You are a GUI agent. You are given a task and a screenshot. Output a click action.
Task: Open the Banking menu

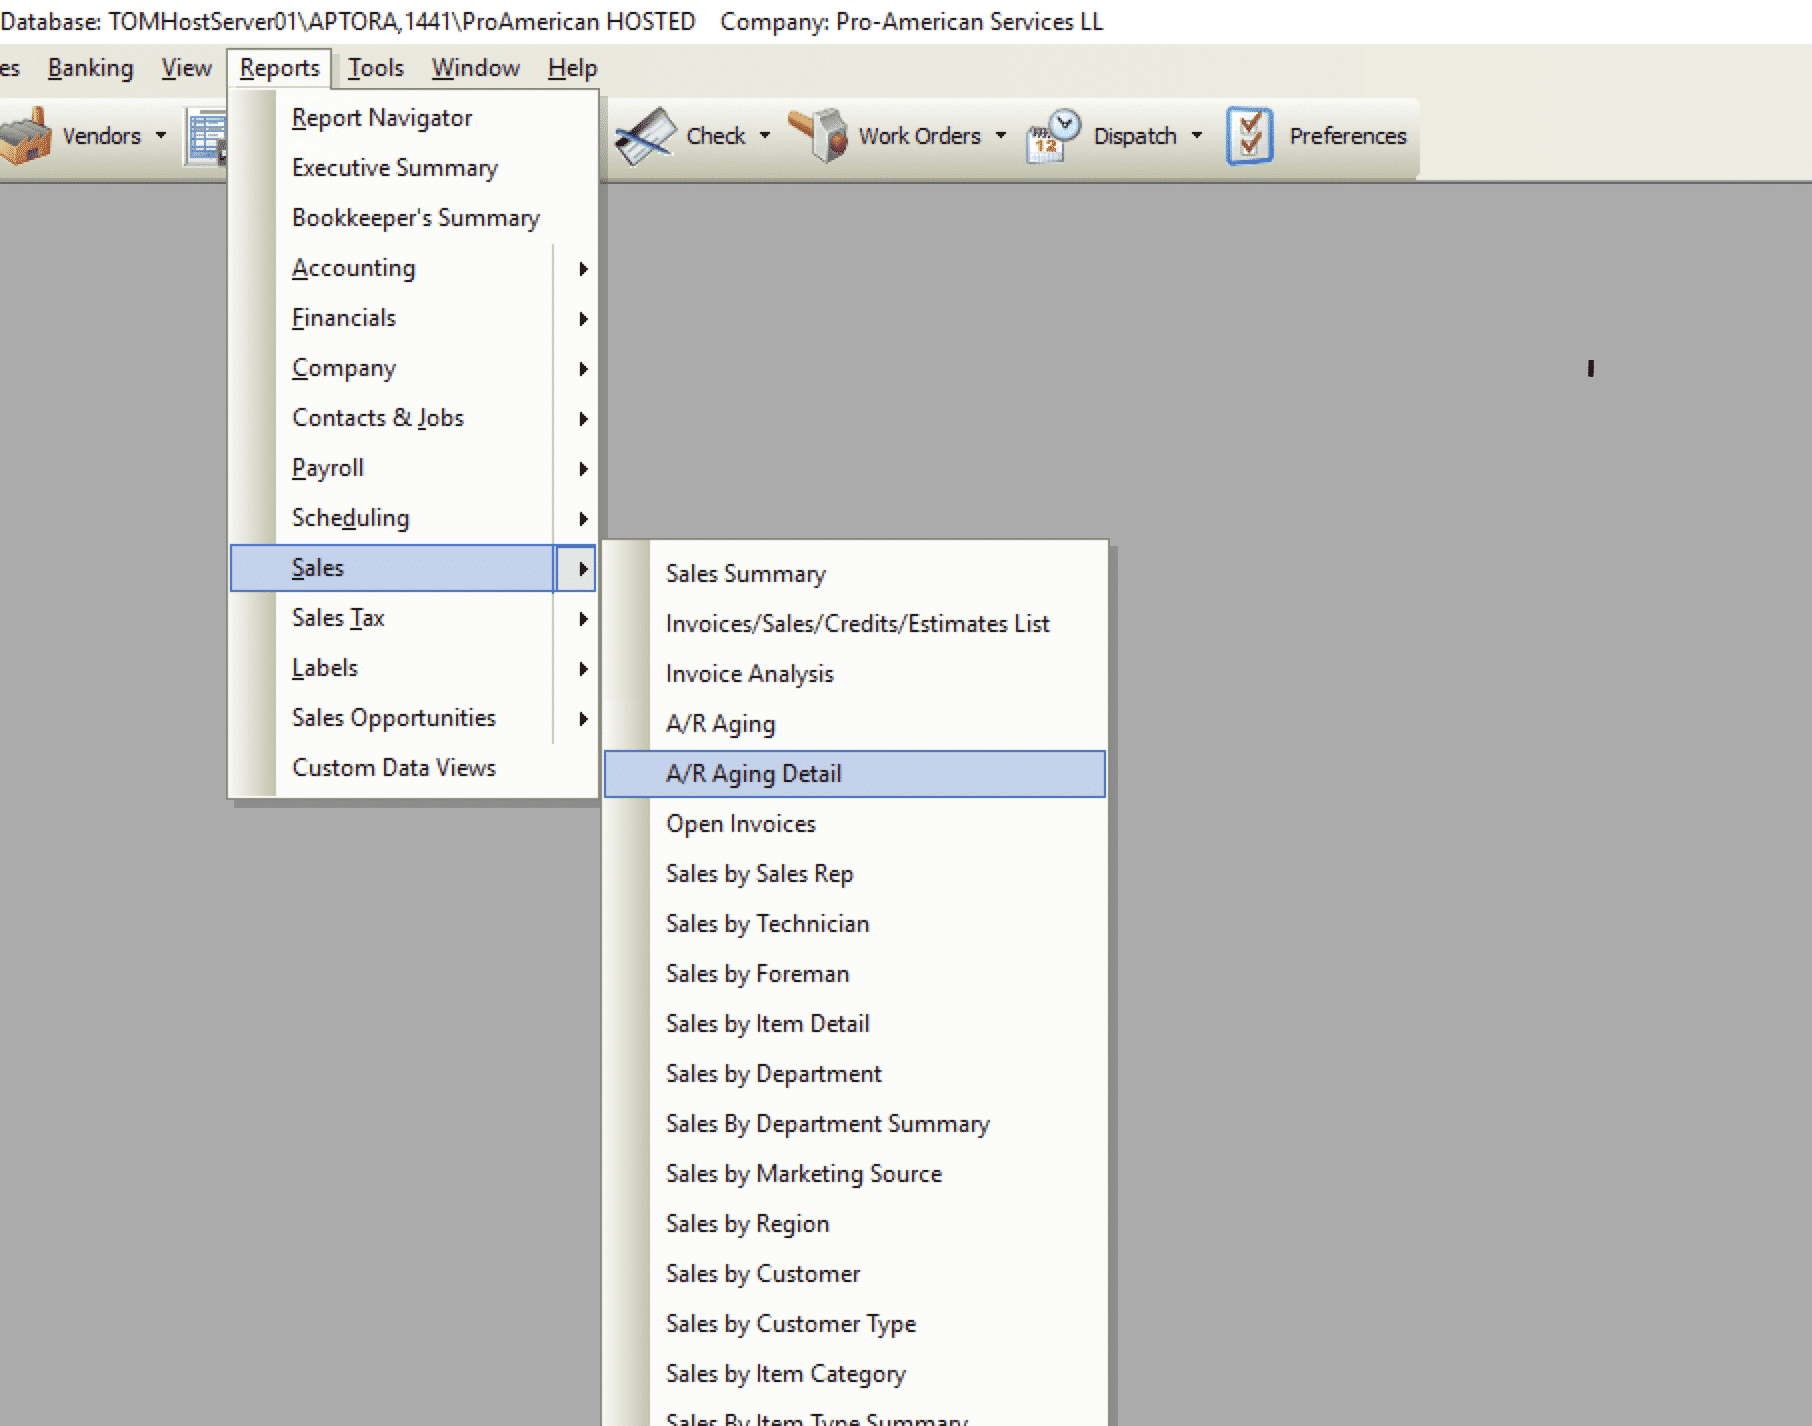click(x=90, y=68)
